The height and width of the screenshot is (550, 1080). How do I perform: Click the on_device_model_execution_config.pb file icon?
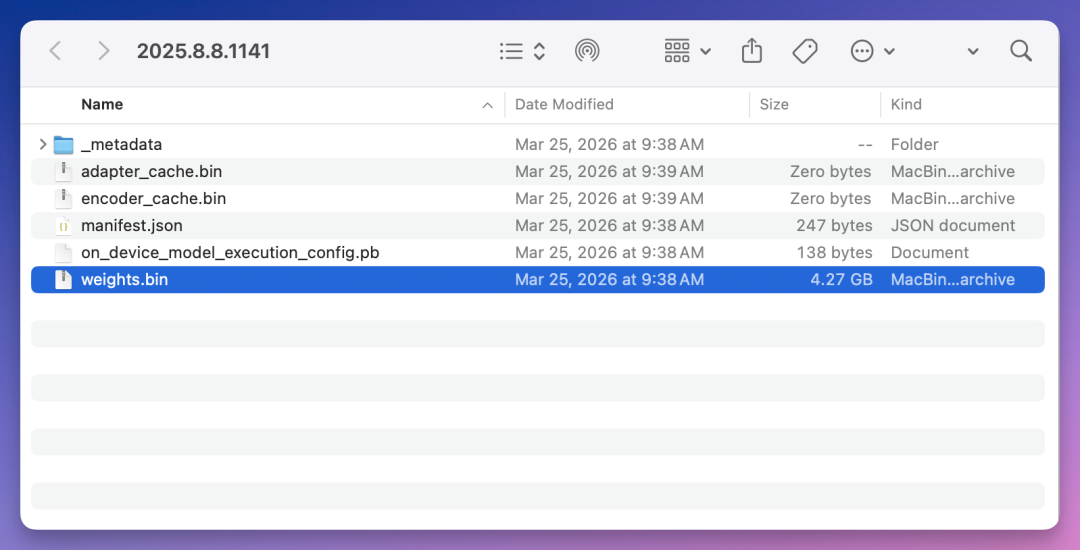pos(63,253)
